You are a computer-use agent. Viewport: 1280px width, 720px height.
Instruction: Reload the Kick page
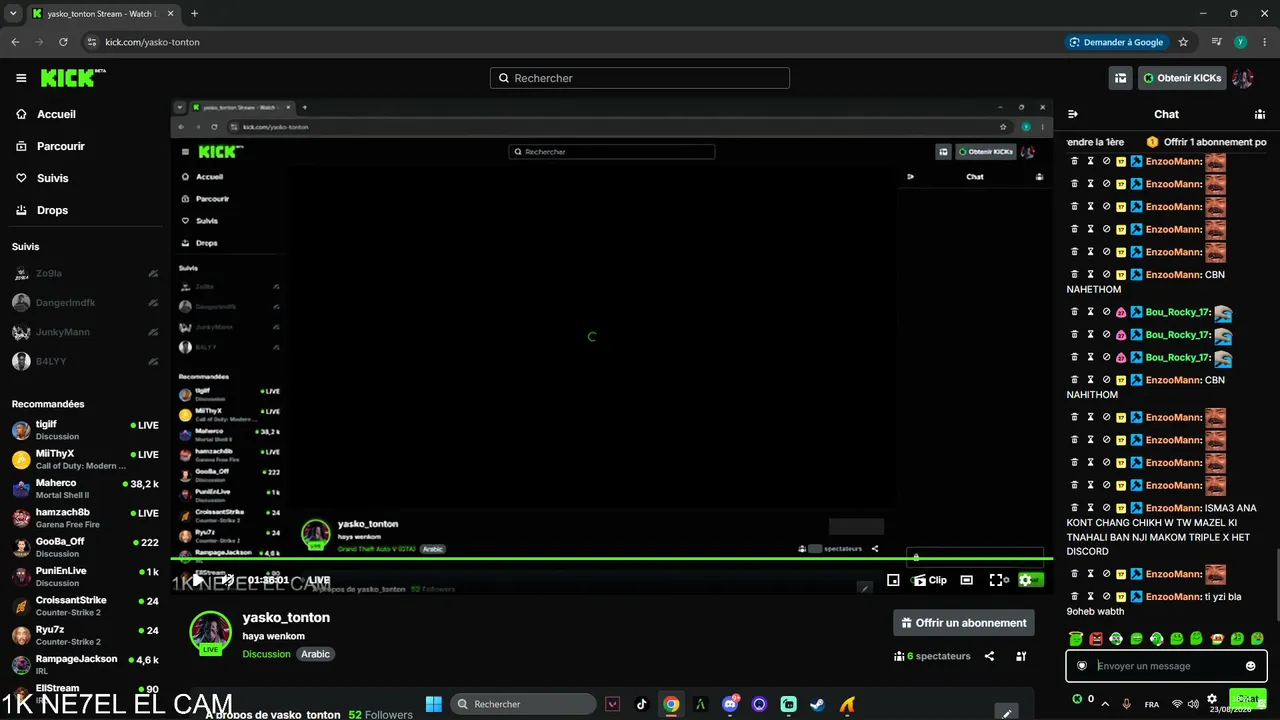click(63, 42)
